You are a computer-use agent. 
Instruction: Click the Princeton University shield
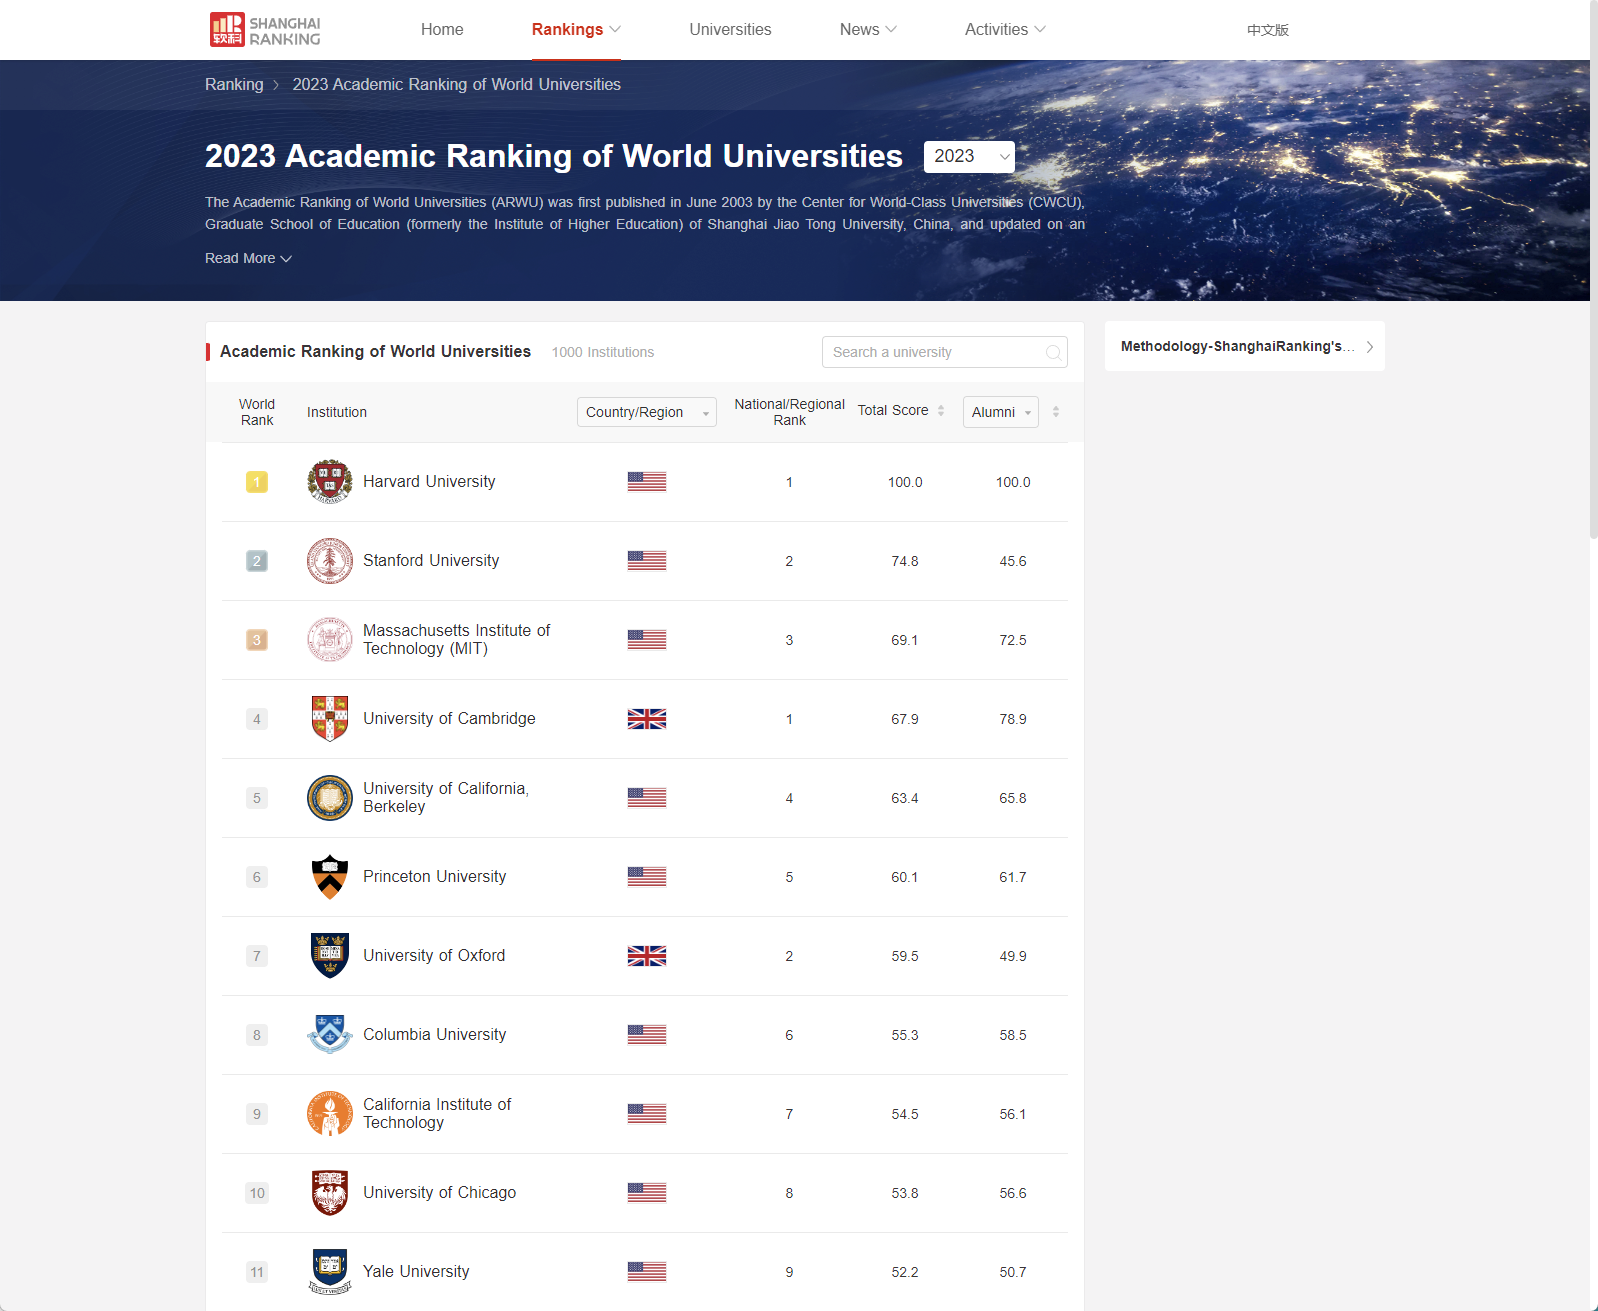point(329,876)
